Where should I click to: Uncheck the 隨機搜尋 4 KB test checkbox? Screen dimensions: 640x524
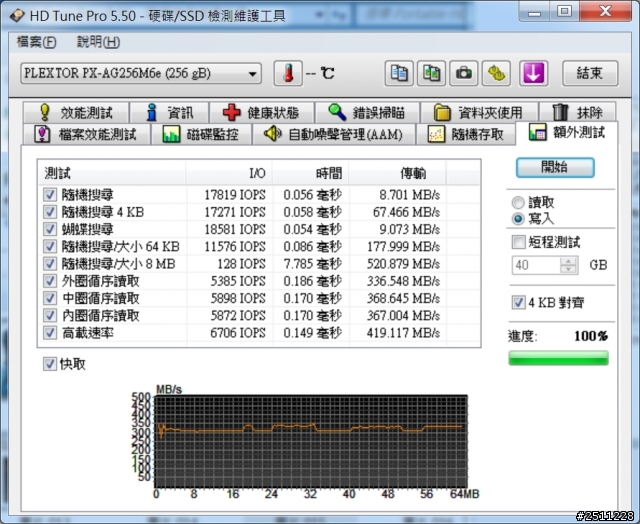(x=50, y=212)
